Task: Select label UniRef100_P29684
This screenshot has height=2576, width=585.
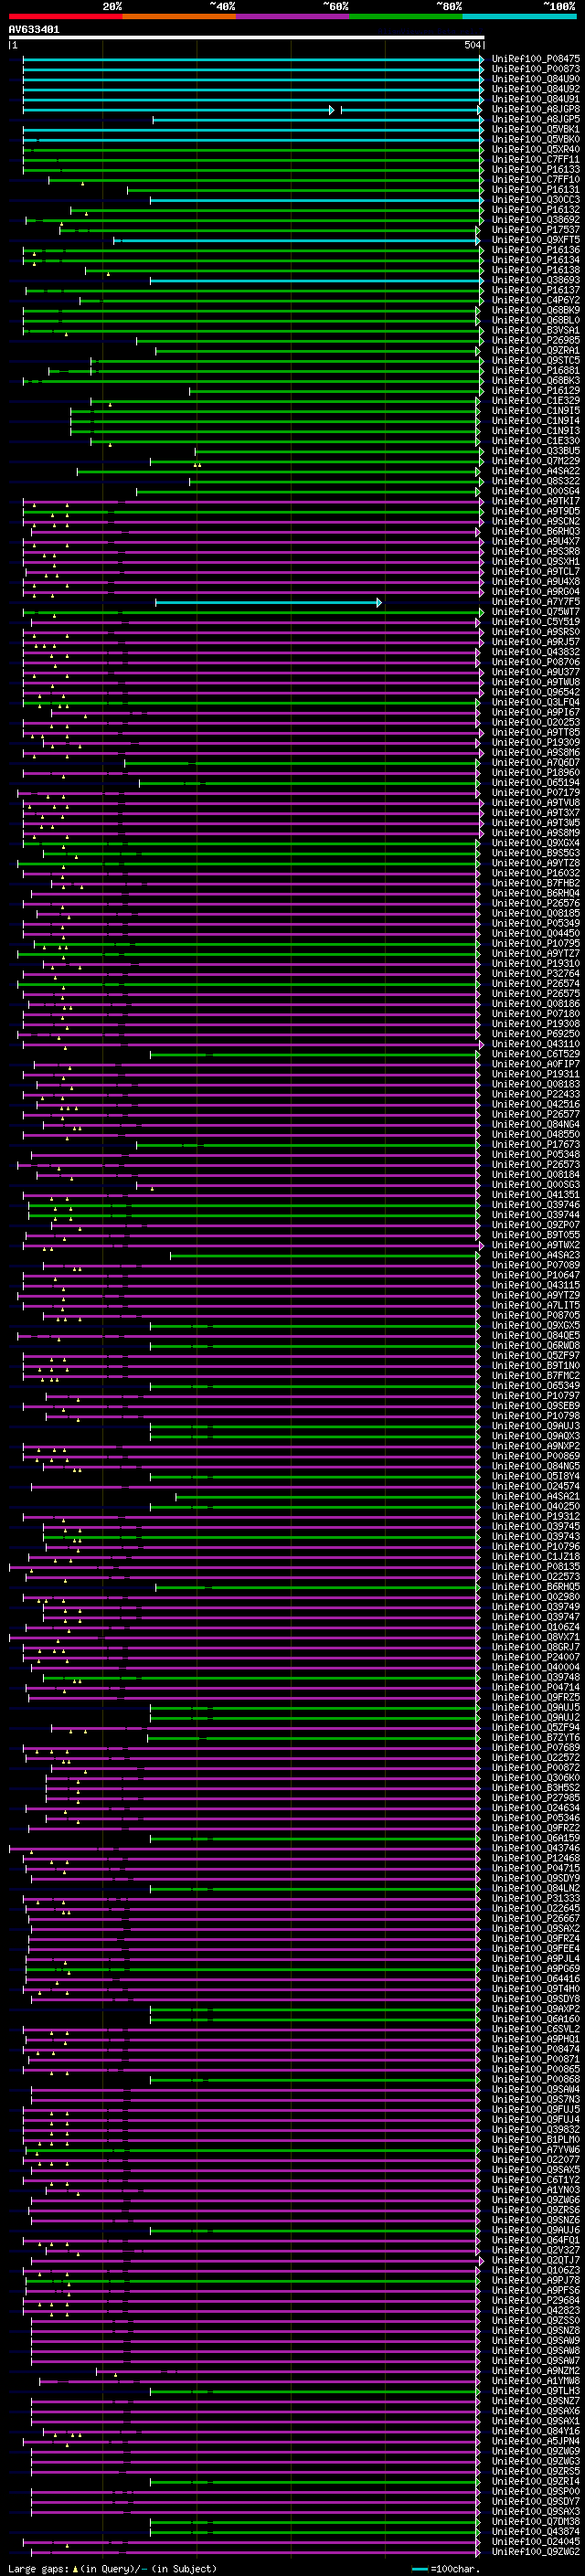Action: (535, 2299)
